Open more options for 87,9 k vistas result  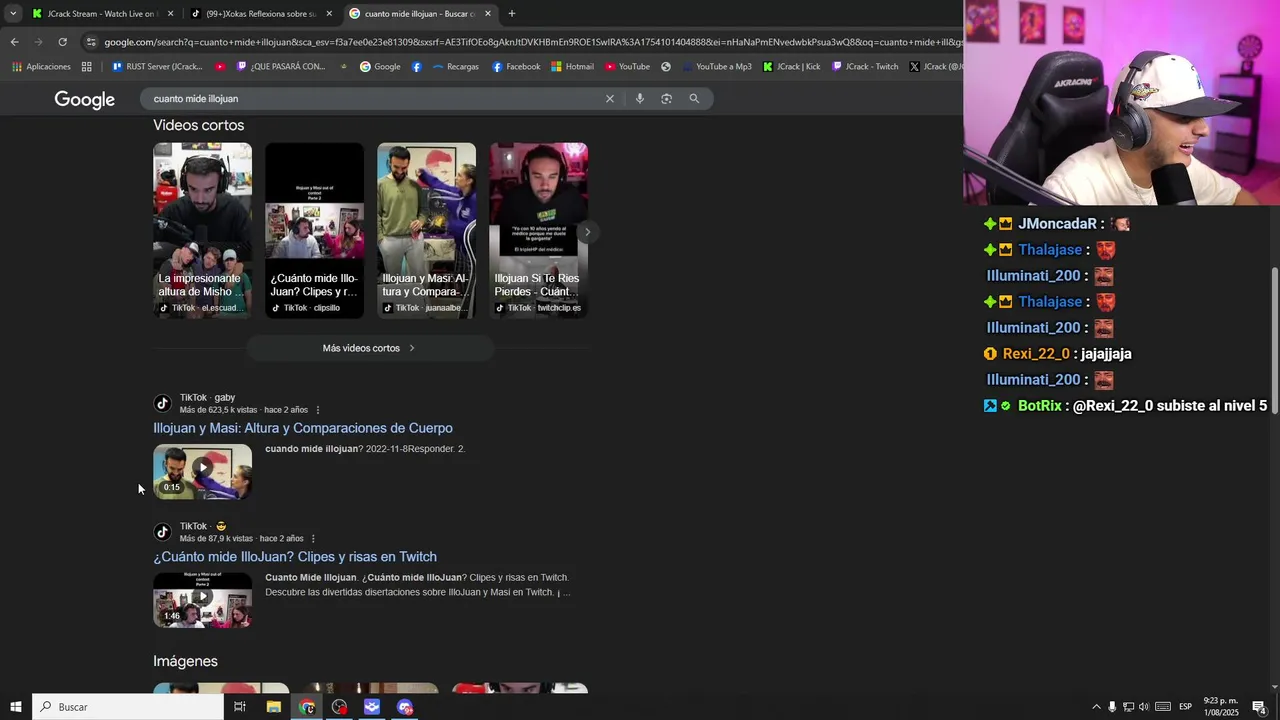click(x=313, y=539)
